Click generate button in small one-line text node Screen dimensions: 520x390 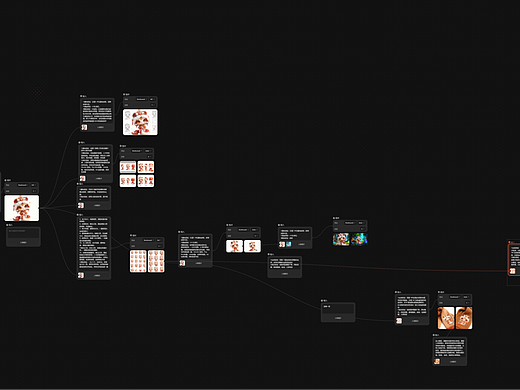[x=338, y=318]
